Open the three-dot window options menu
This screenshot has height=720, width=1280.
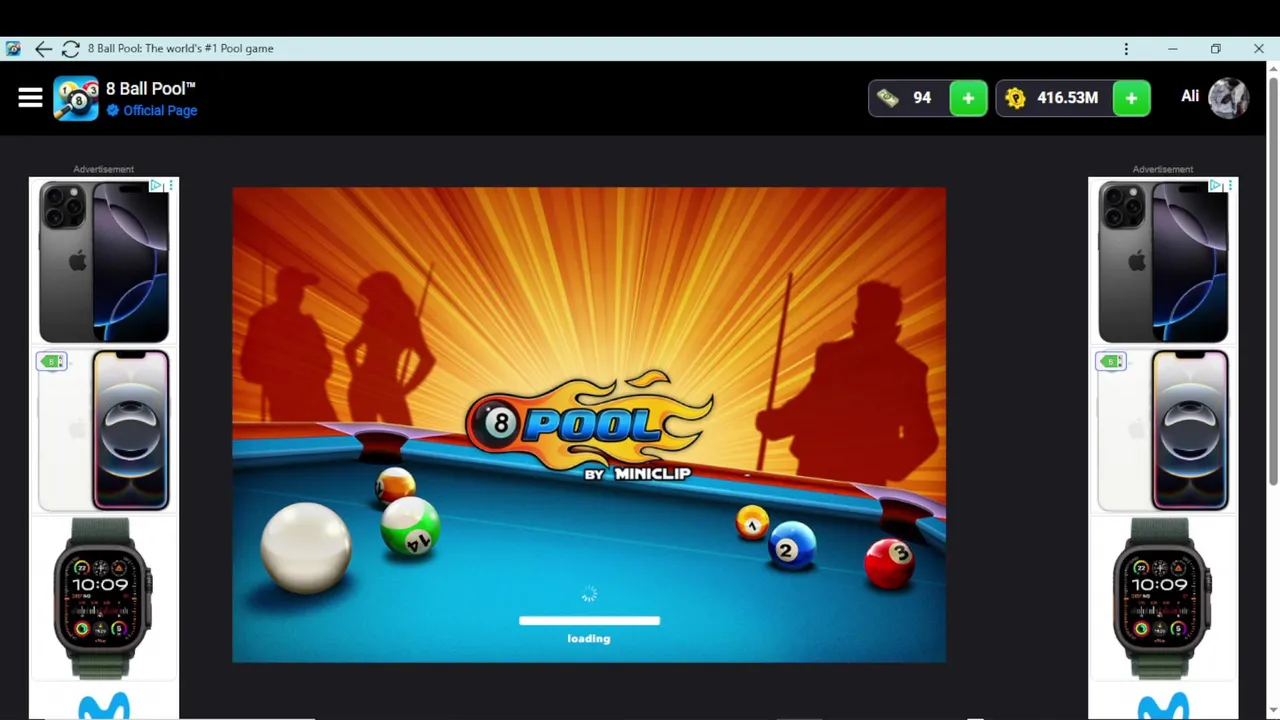coord(1126,48)
